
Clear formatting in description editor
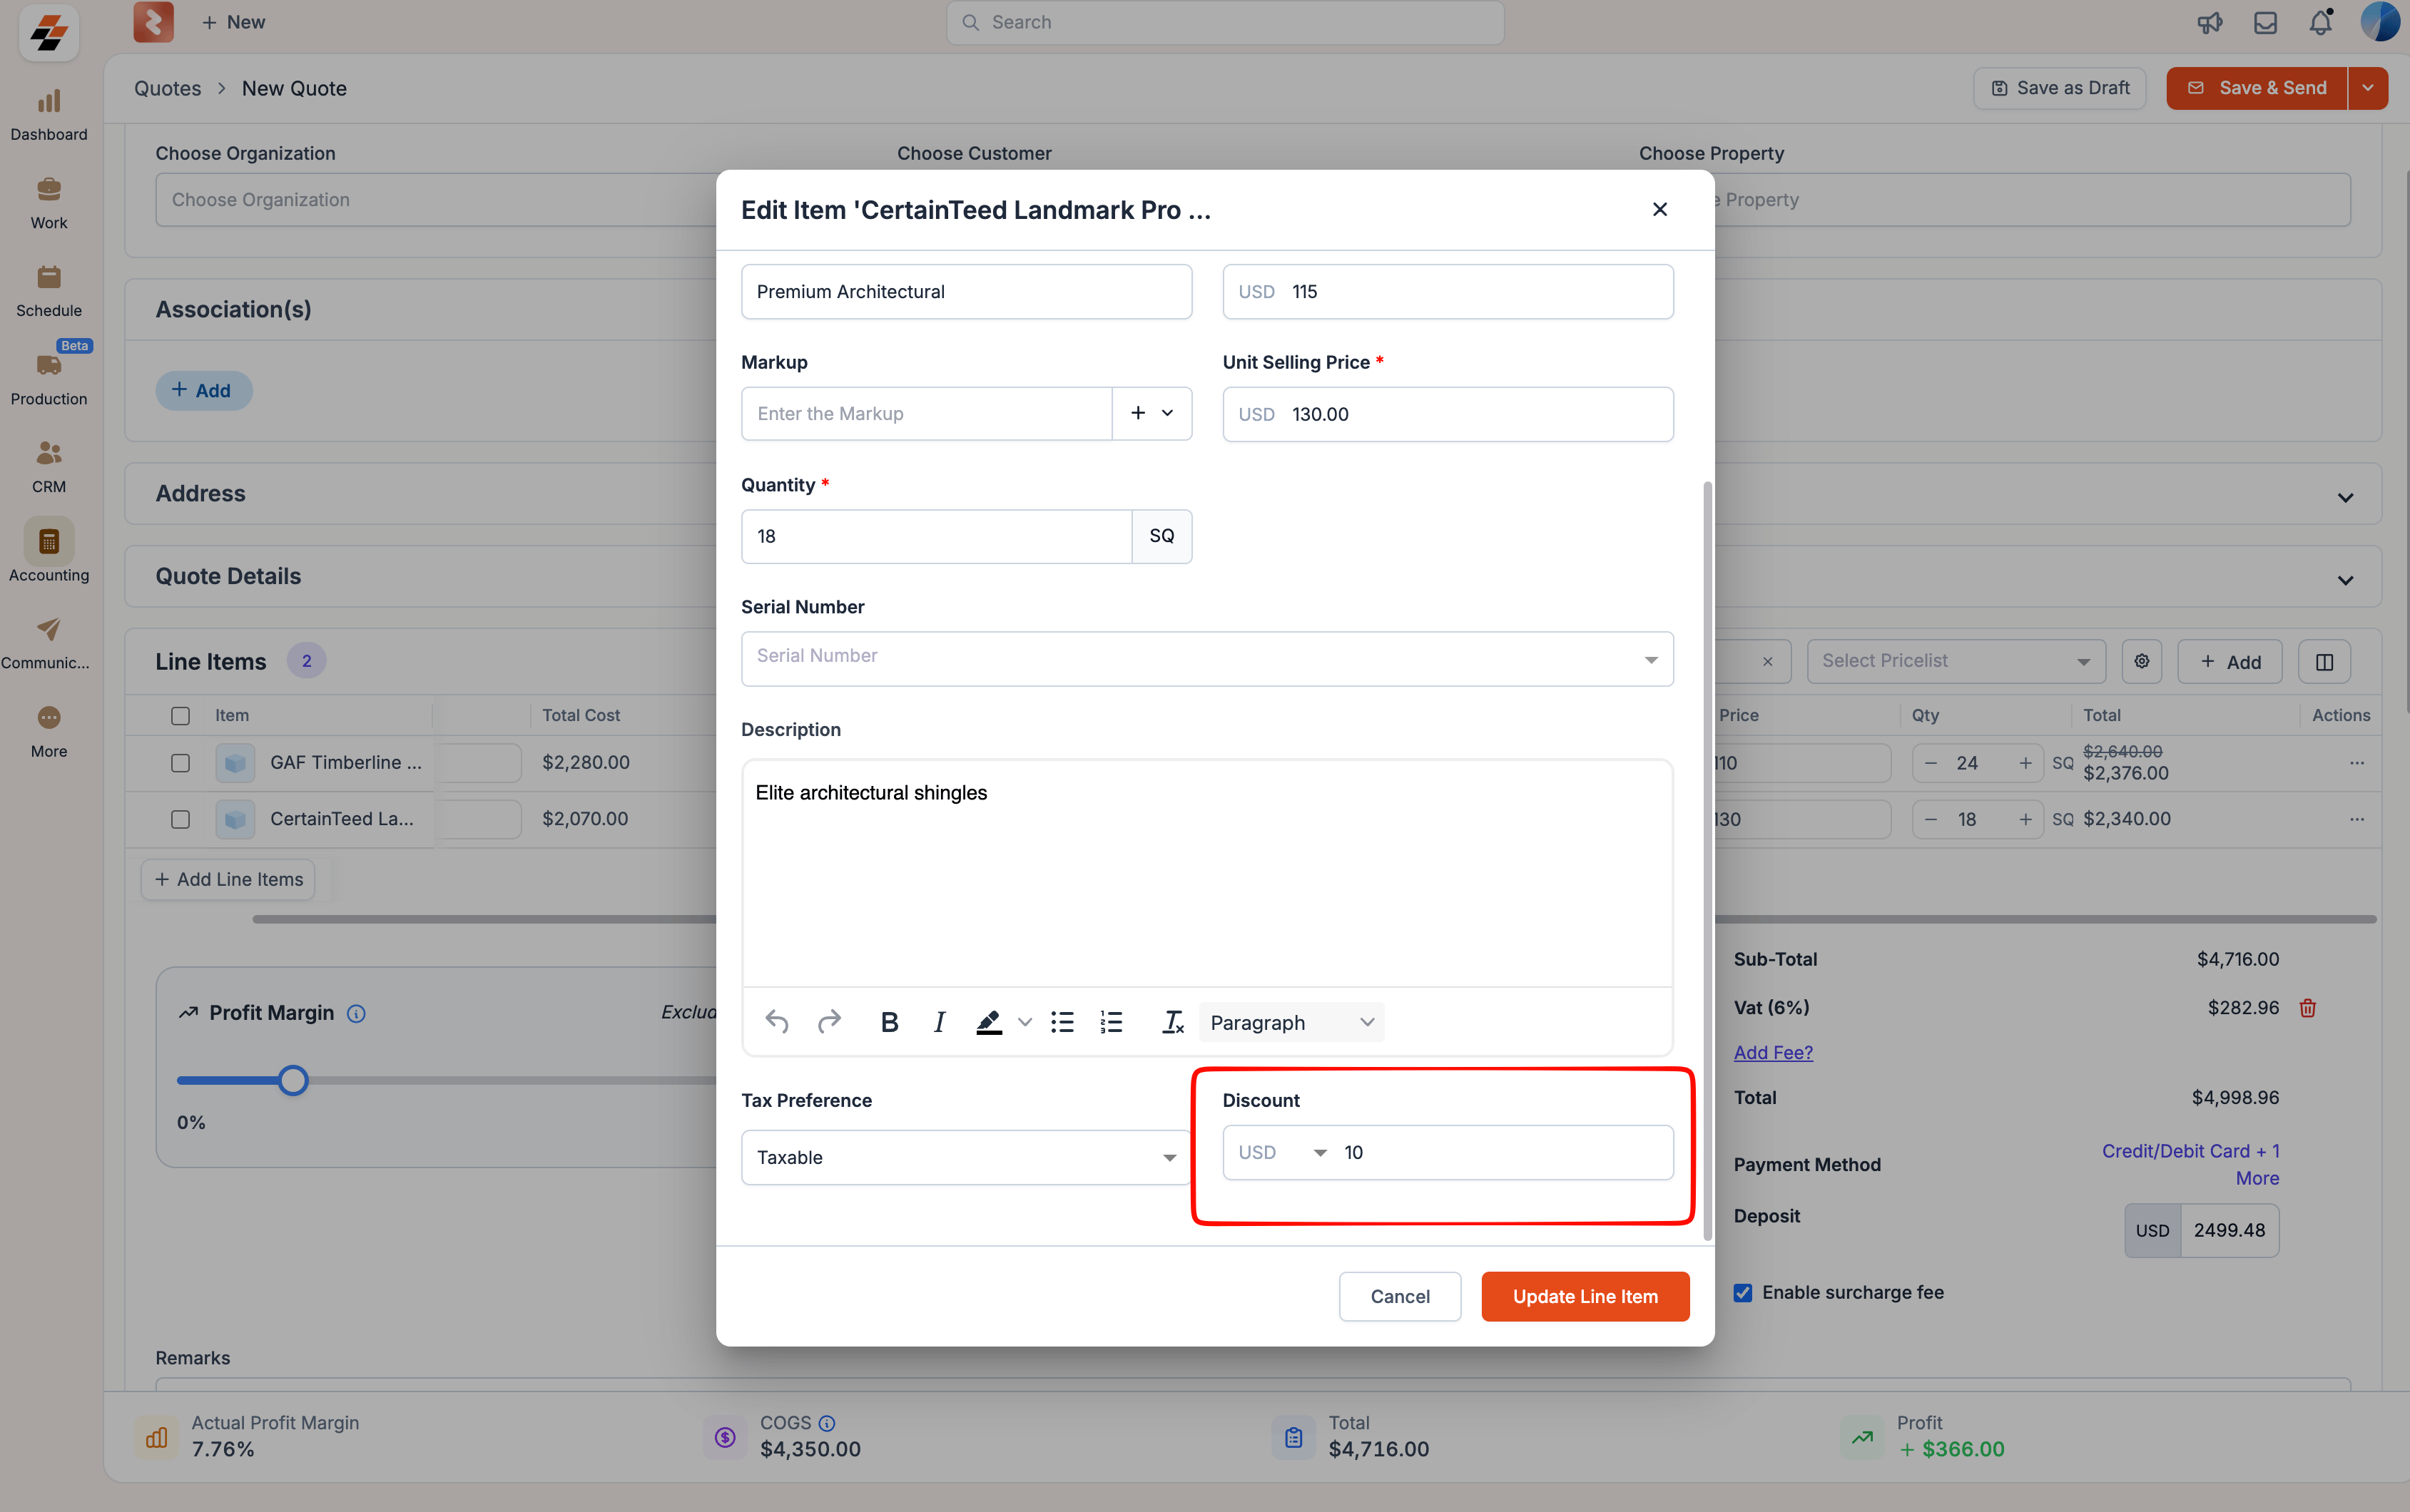click(1172, 1022)
